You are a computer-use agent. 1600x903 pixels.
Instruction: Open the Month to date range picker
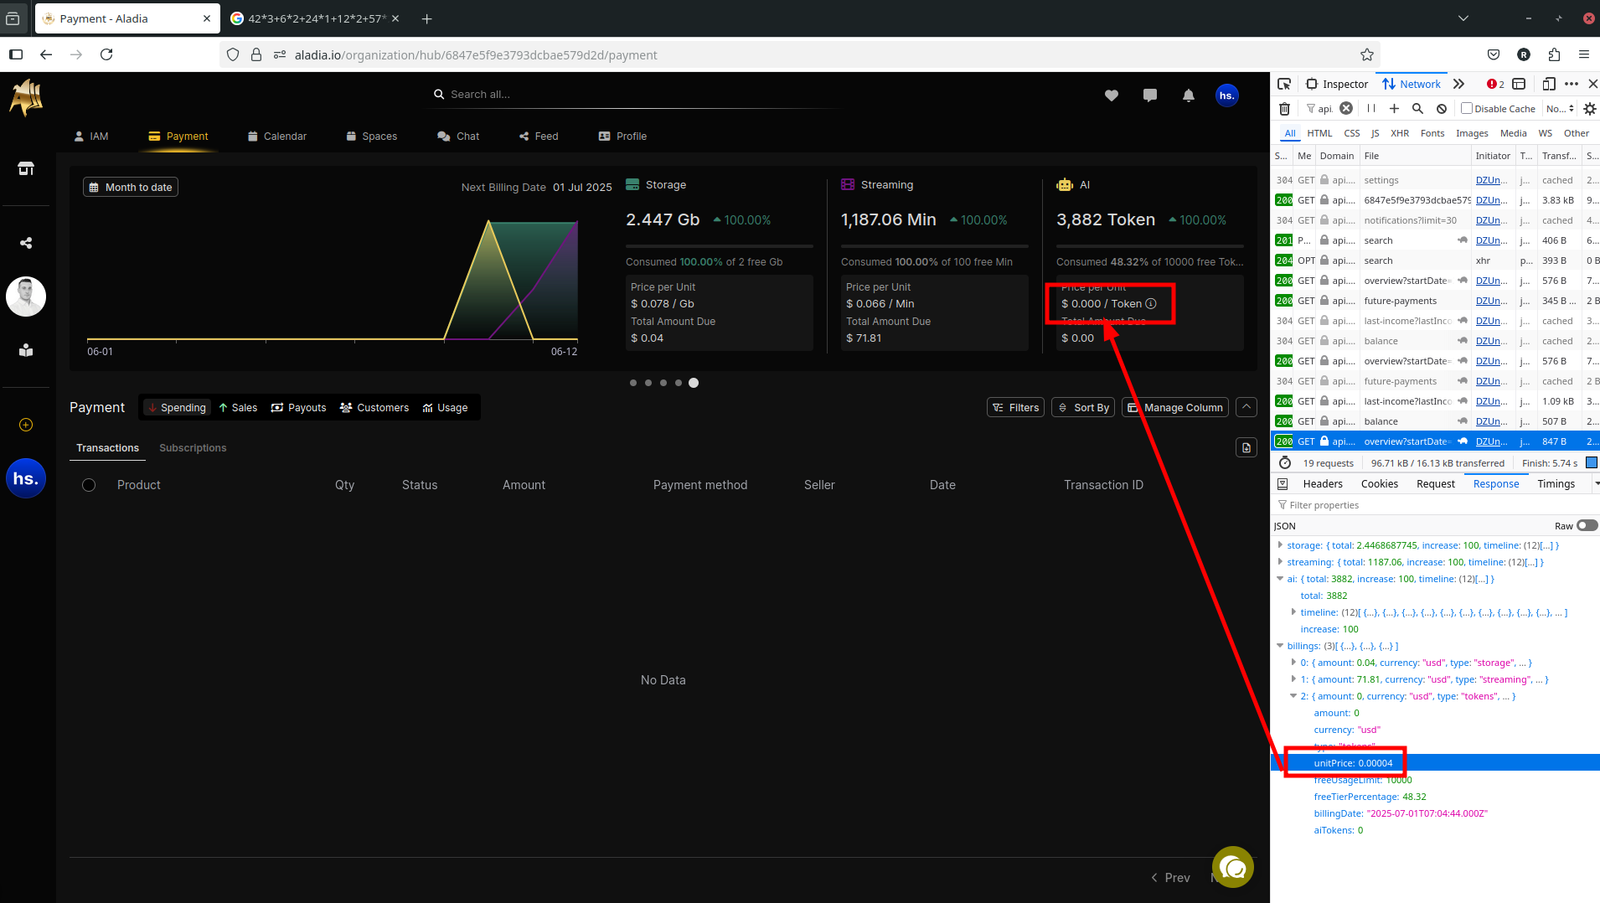click(131, 187)
